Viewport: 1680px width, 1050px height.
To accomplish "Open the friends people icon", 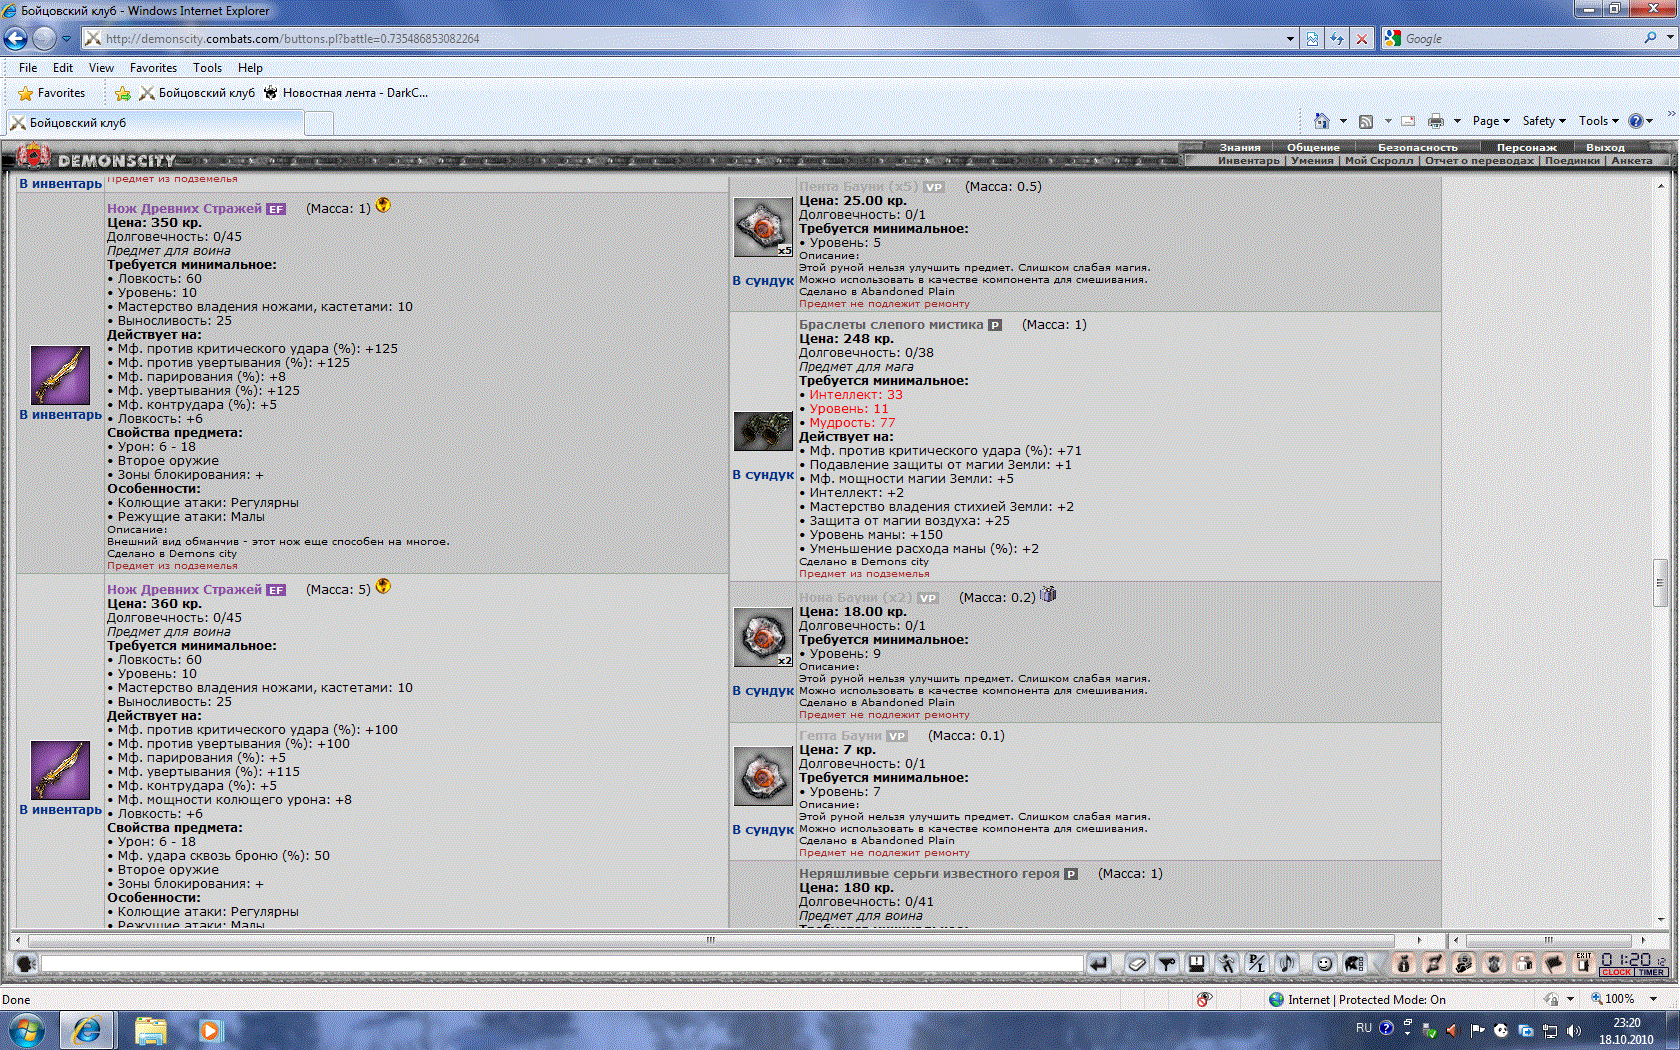I will tap(1524, 963).
